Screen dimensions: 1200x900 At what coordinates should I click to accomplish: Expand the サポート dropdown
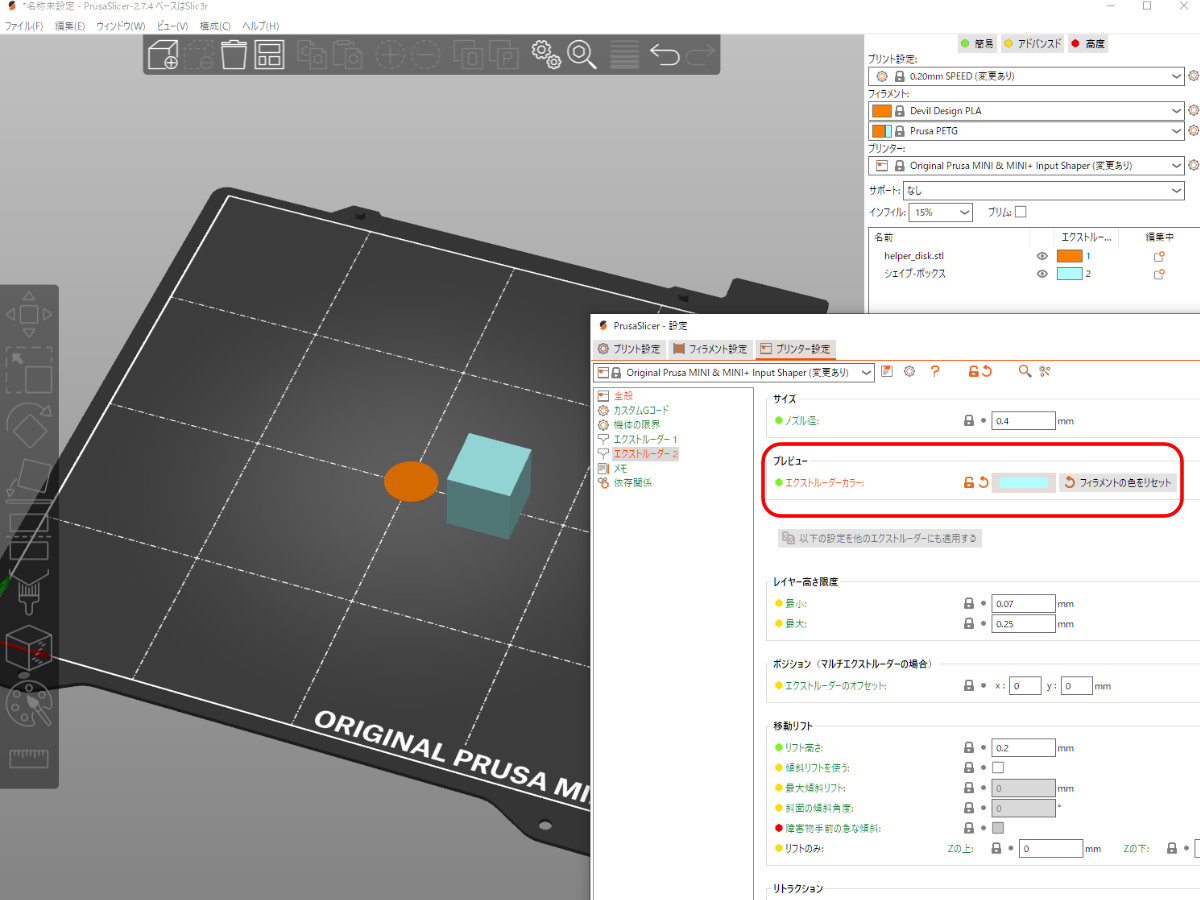point(1044,190)
